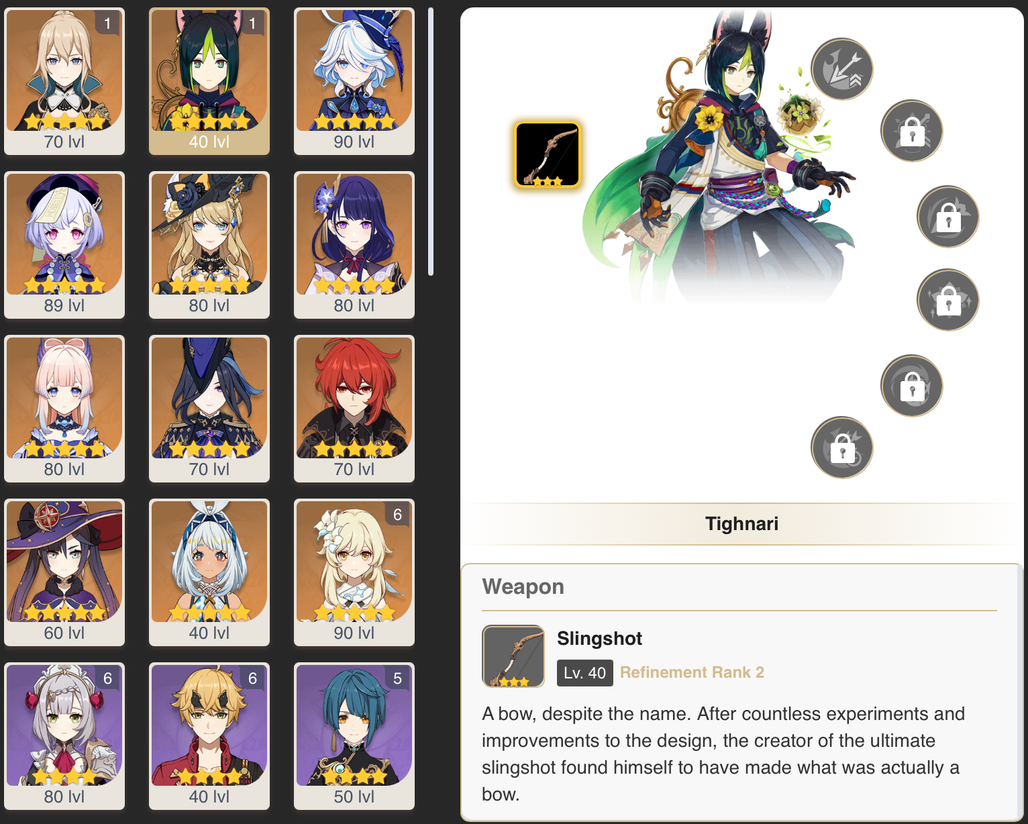Pick the maid headdress level 80 character

[x=64, y=736]
